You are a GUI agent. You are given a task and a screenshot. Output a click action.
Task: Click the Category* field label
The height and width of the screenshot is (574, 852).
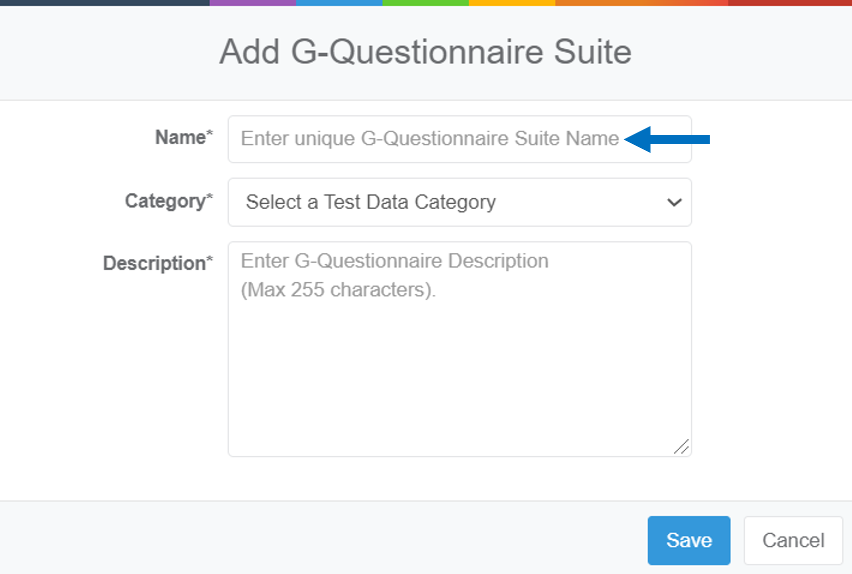coord(168,201)
